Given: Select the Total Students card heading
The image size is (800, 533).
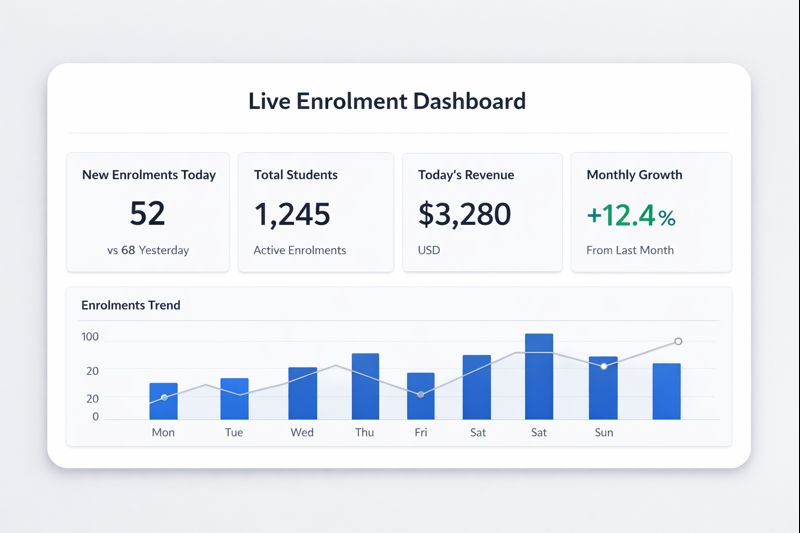Looking at the screenshot, I should click(296, 175).
